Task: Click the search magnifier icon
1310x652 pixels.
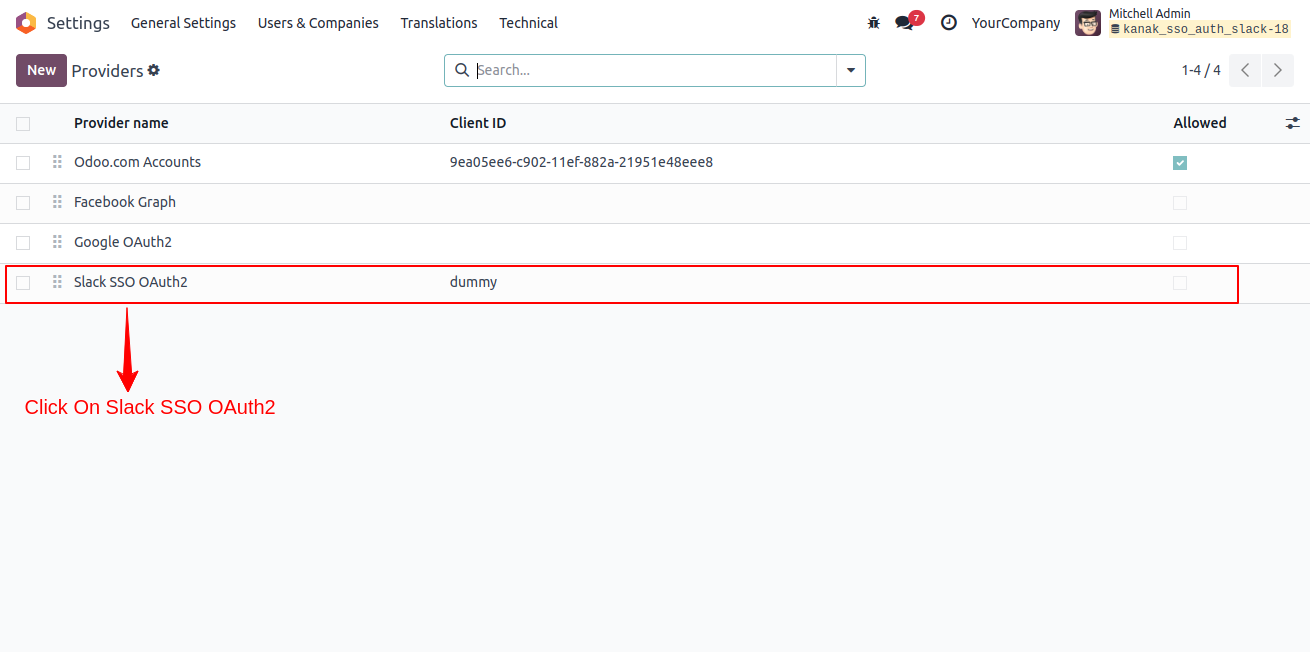Action: pyautogui.click(x=461, y=70)
